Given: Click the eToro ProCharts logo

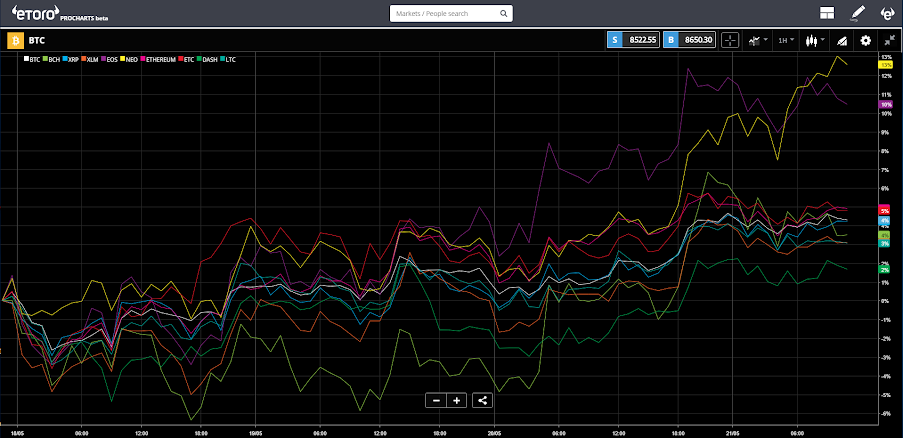Looking at the screenshot, I should [60, 13].
